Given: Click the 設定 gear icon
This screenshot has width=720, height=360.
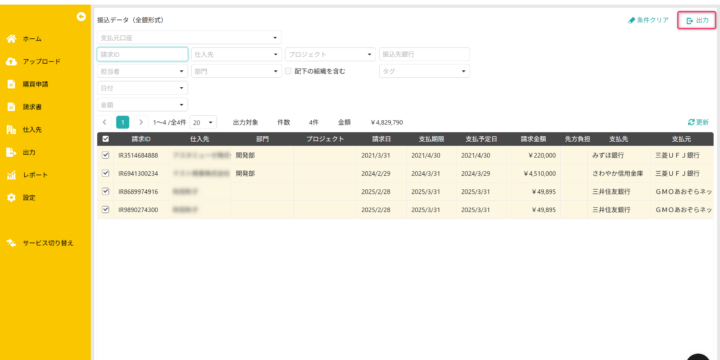Looking at the screenshot, I should click(11, 198).
